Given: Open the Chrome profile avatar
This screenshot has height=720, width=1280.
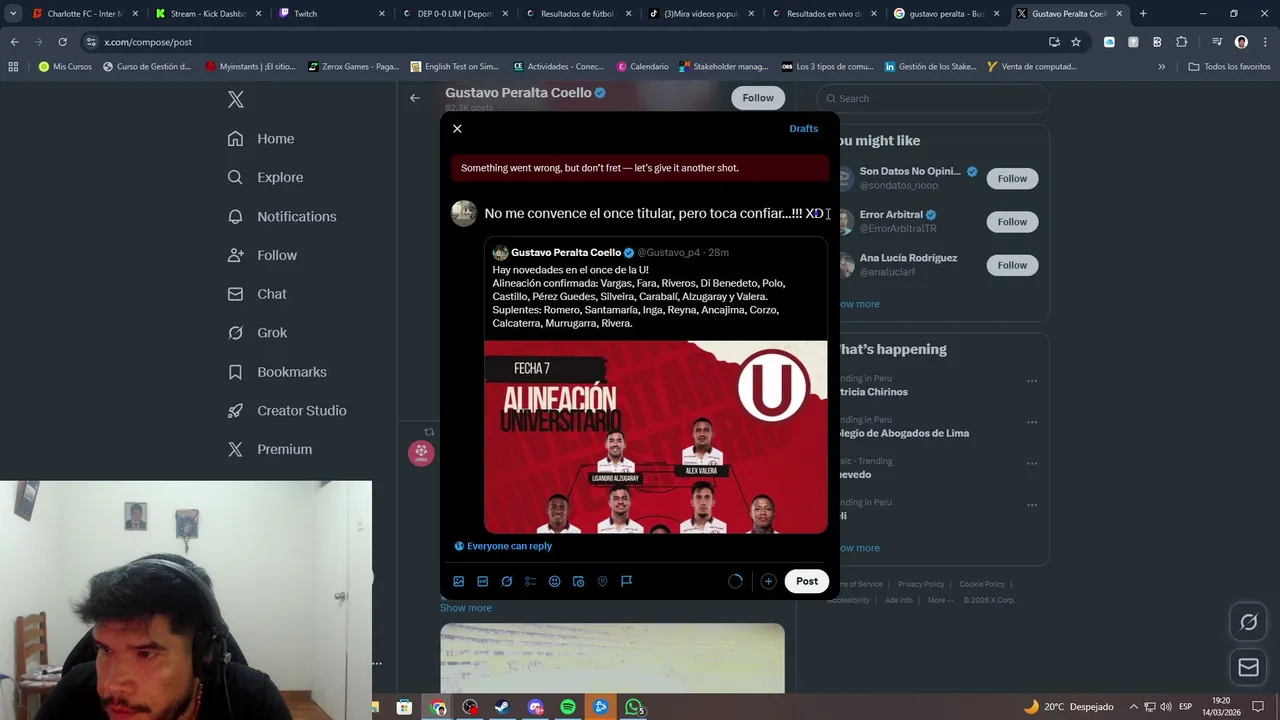Looking at the screenshot, I should click(1241, 42).
